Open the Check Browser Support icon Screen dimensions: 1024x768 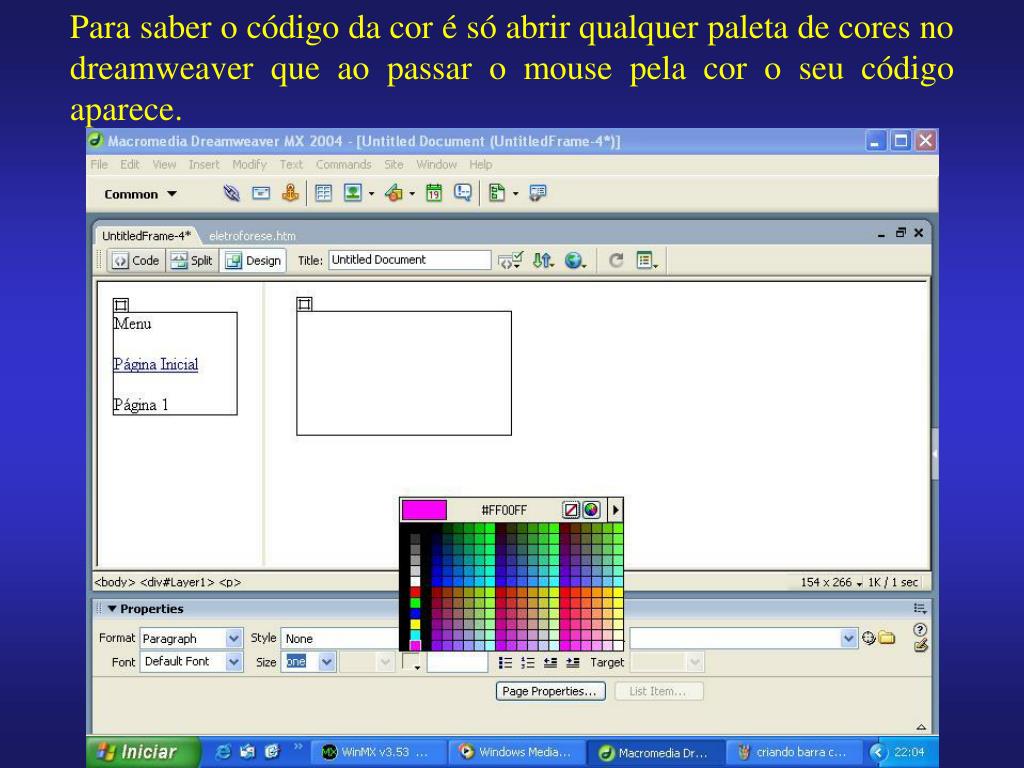pyautogui.click(x=509, y=261)
